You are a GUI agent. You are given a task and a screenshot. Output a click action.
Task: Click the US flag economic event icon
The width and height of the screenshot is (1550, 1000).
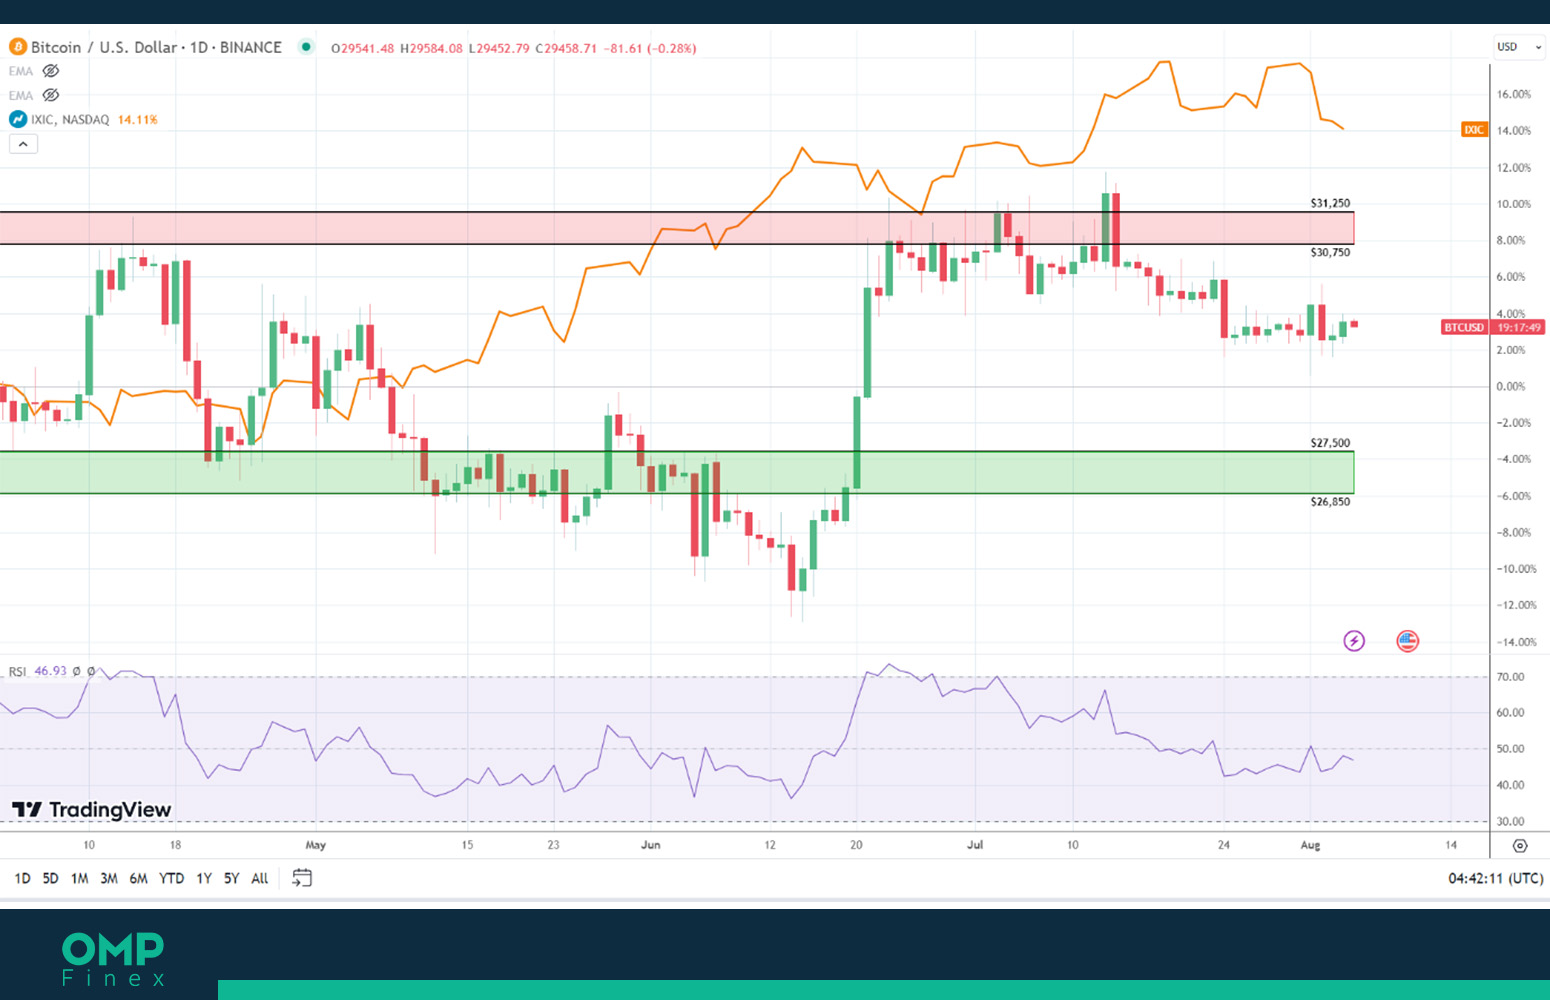[1408, 641]
